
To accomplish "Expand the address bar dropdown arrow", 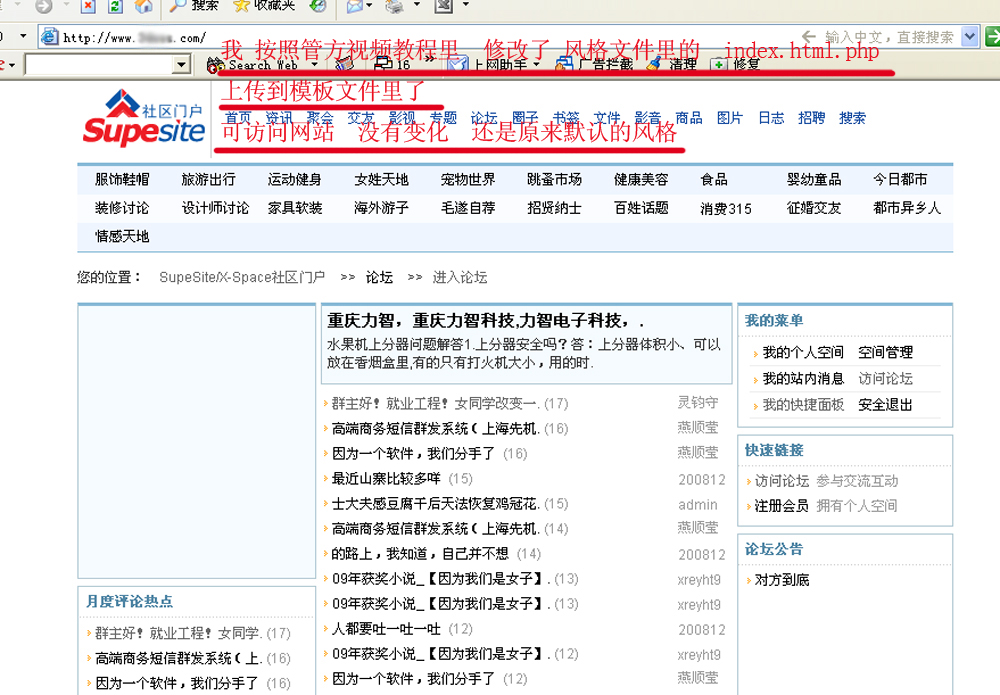I will click(x=969, y=37).
